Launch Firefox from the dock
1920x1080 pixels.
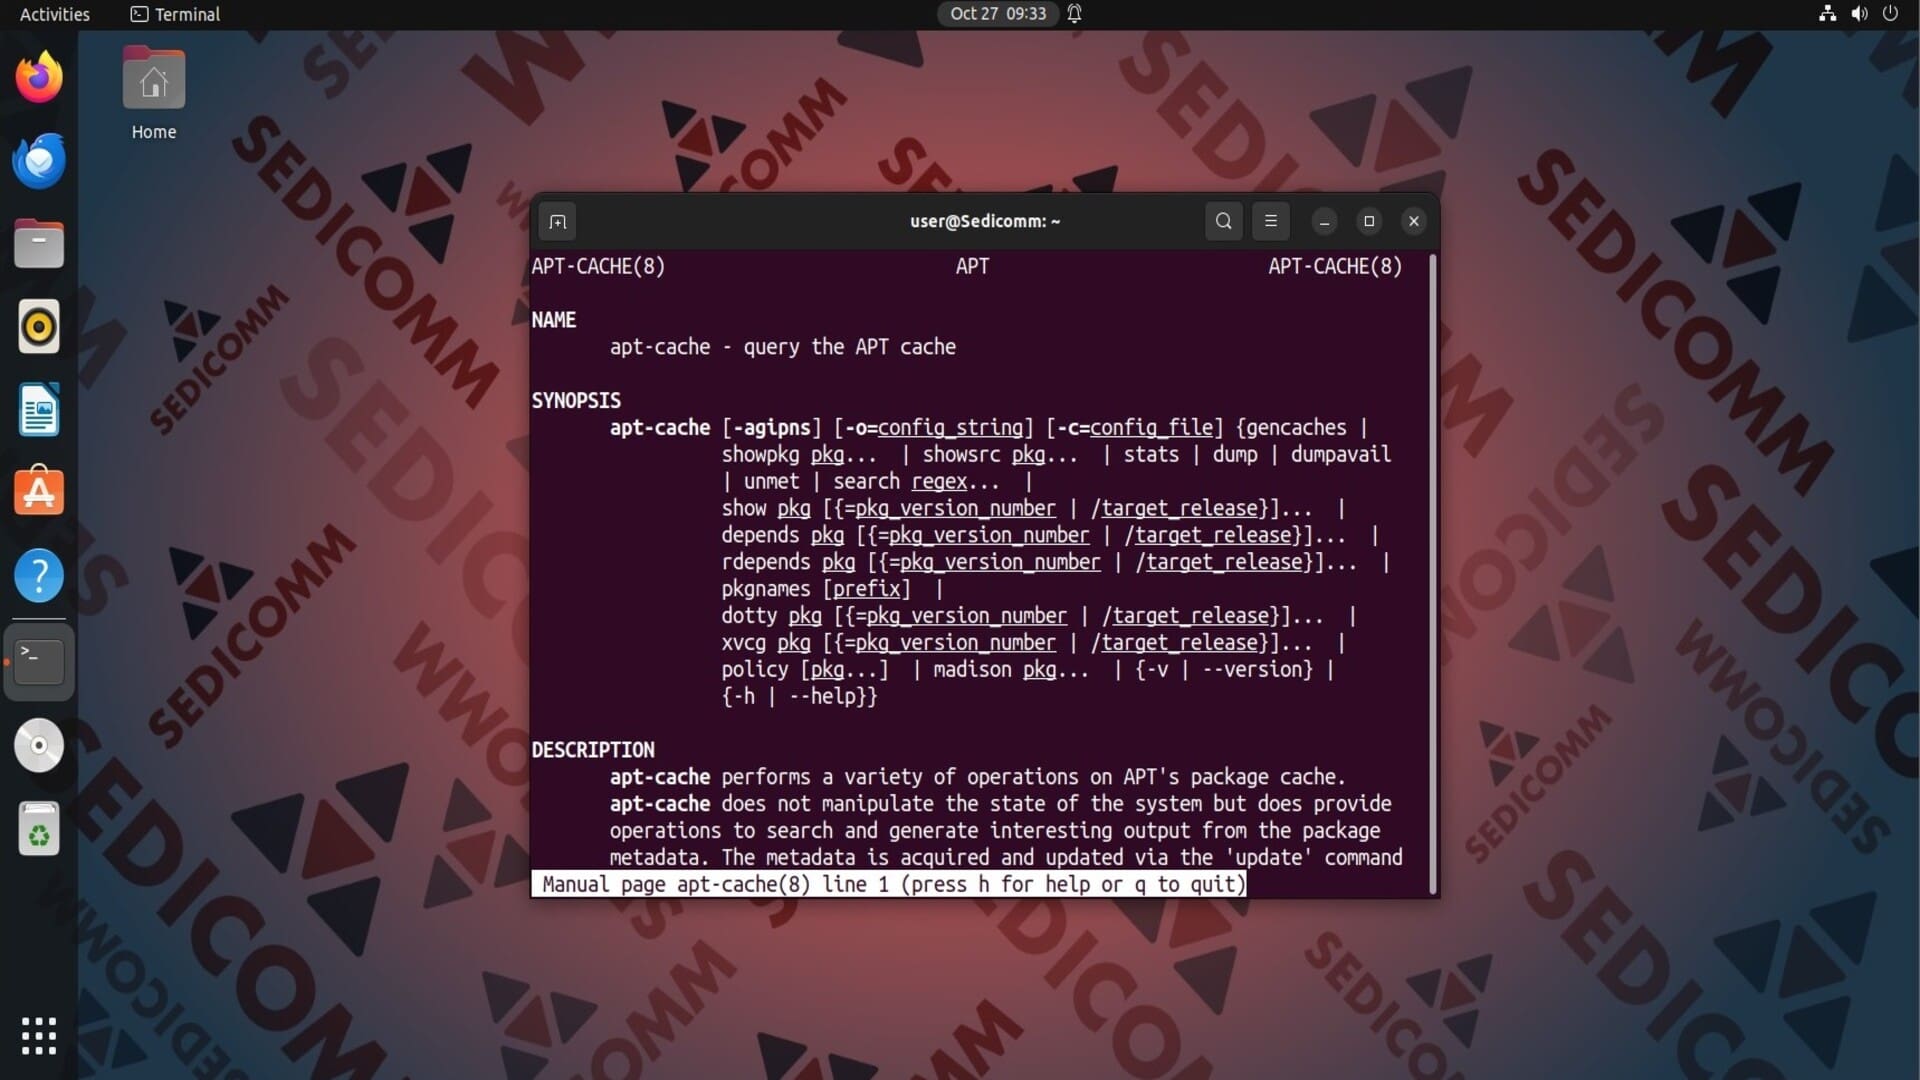(39, 77)
